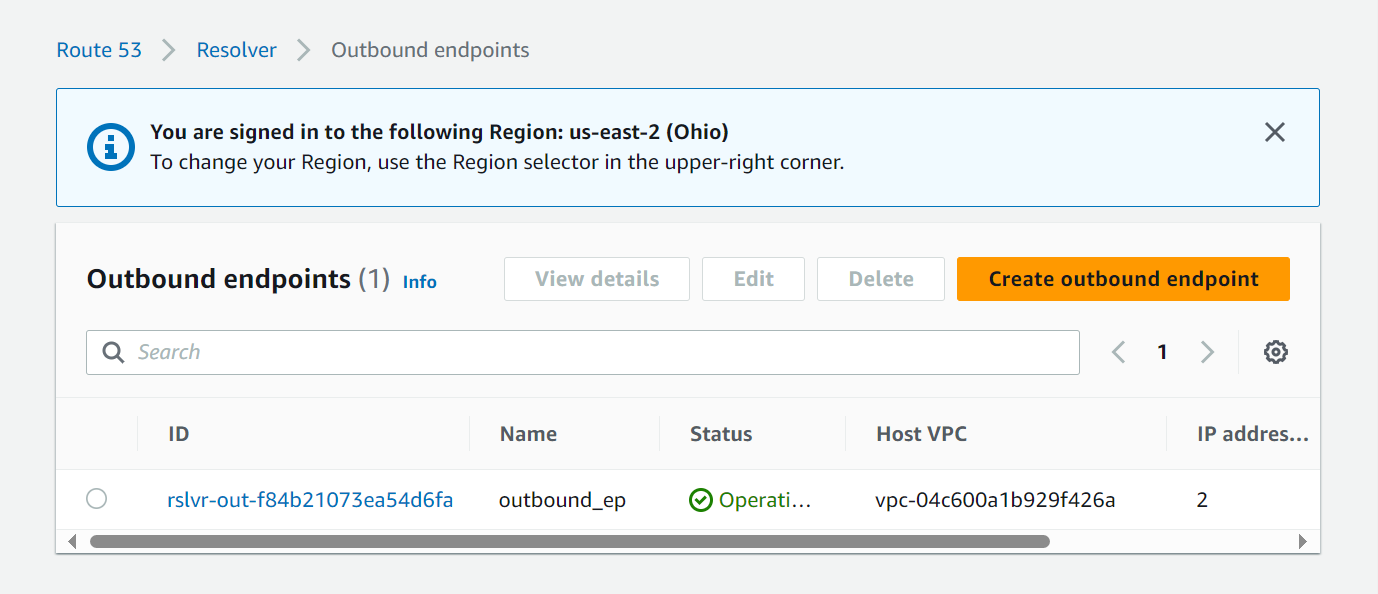Click the green Operational status icon
This screenshot has height=594, width=1378.
click(x=701, y=499)
